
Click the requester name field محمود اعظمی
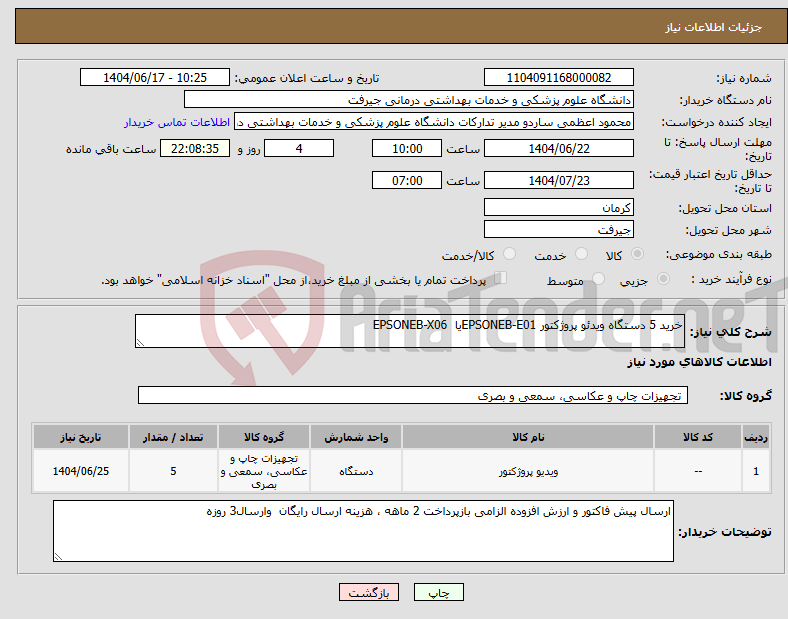tap(434, 122)
